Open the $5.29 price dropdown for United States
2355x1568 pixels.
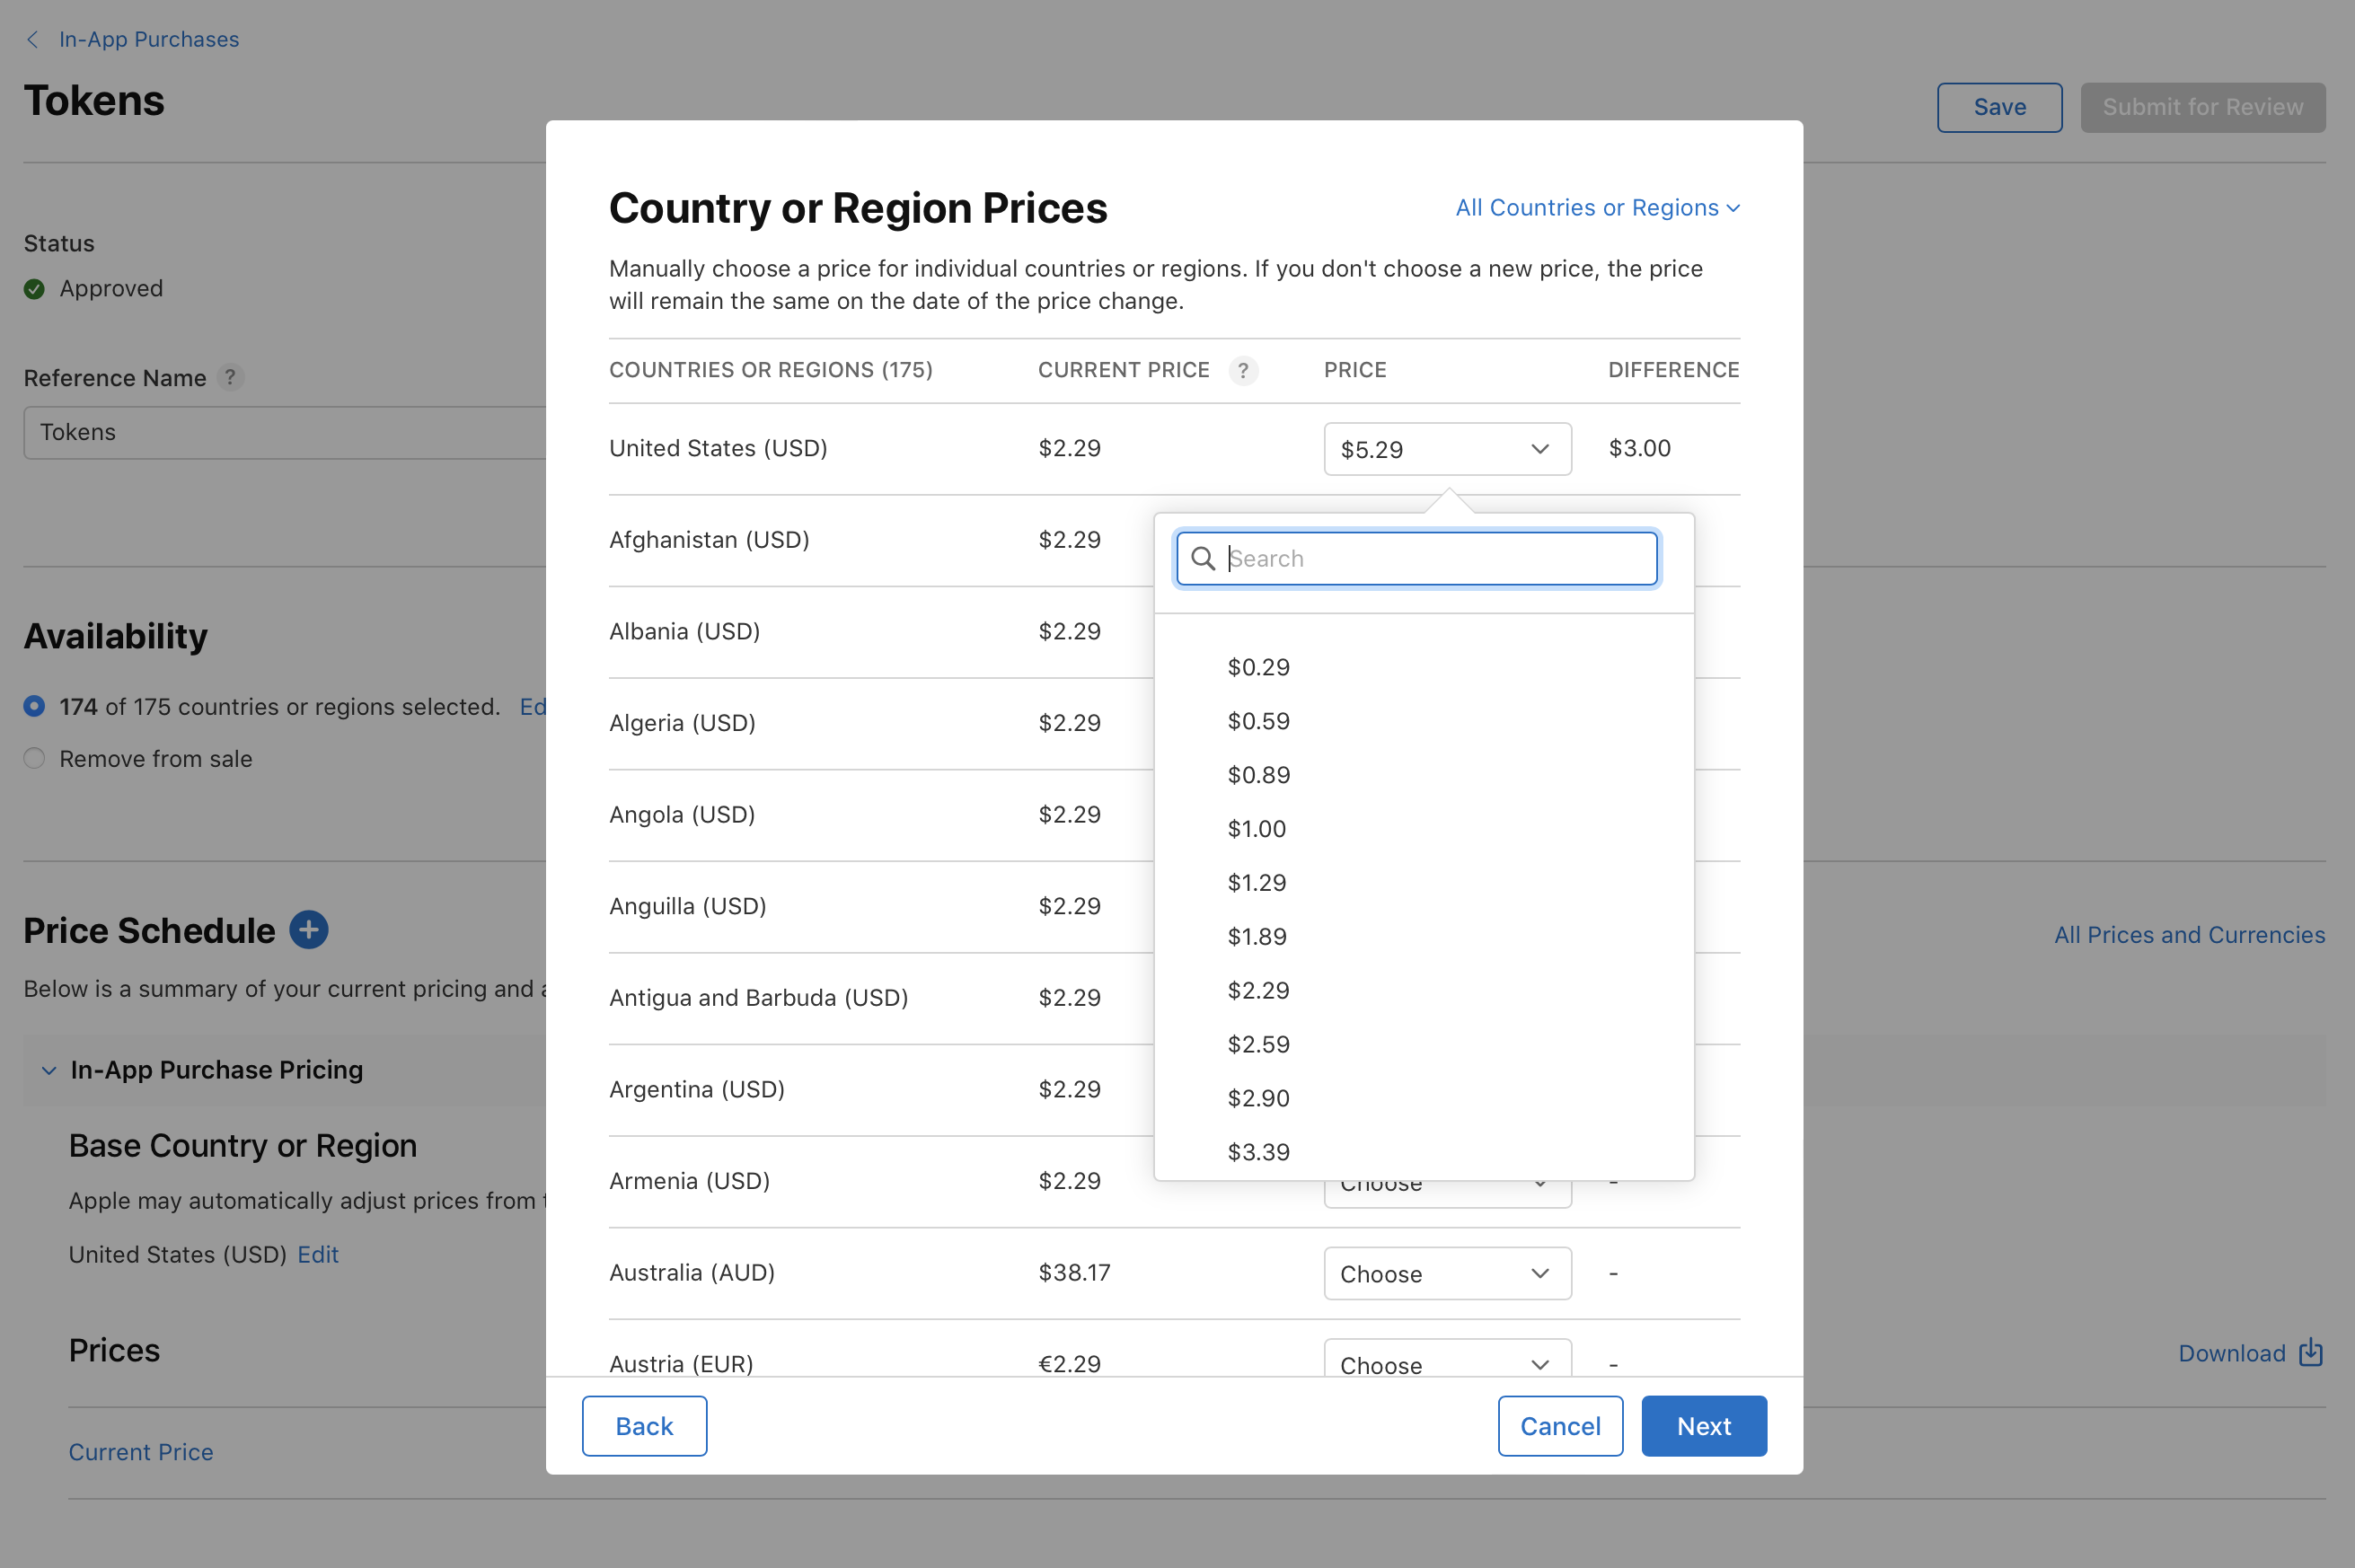(1447, 449)
